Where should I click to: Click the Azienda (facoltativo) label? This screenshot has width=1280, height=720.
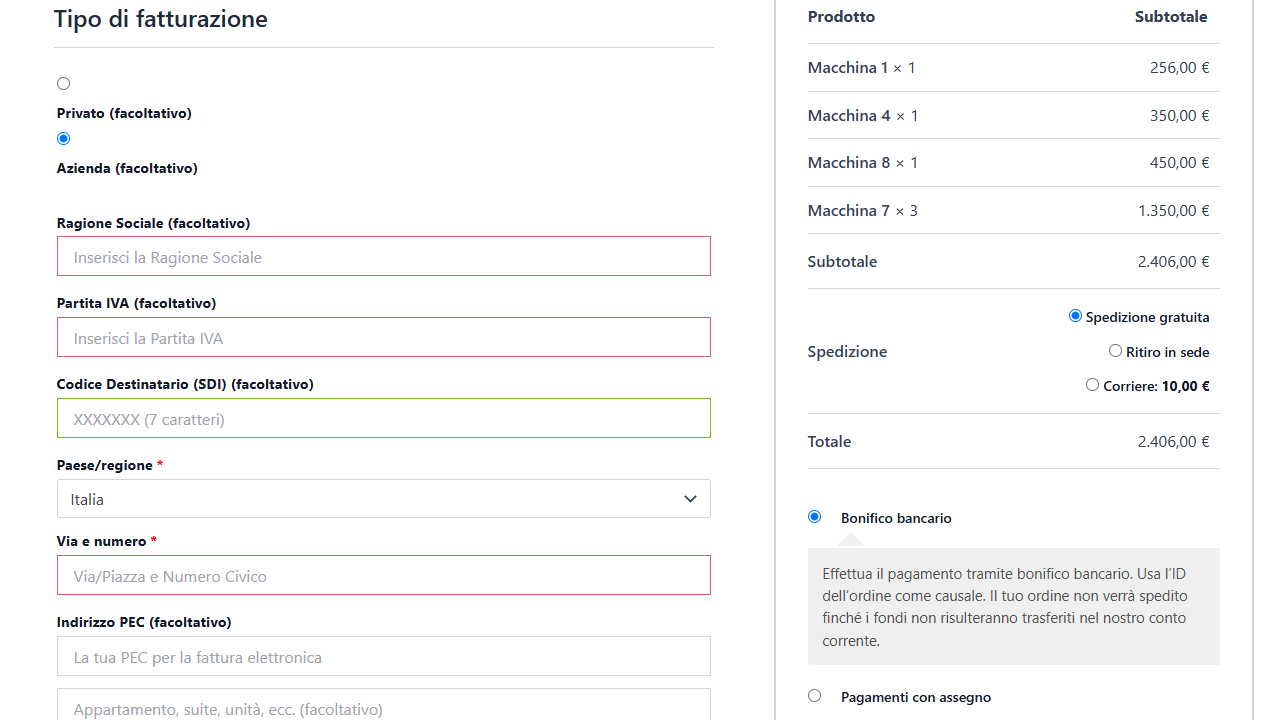[127, 169]
